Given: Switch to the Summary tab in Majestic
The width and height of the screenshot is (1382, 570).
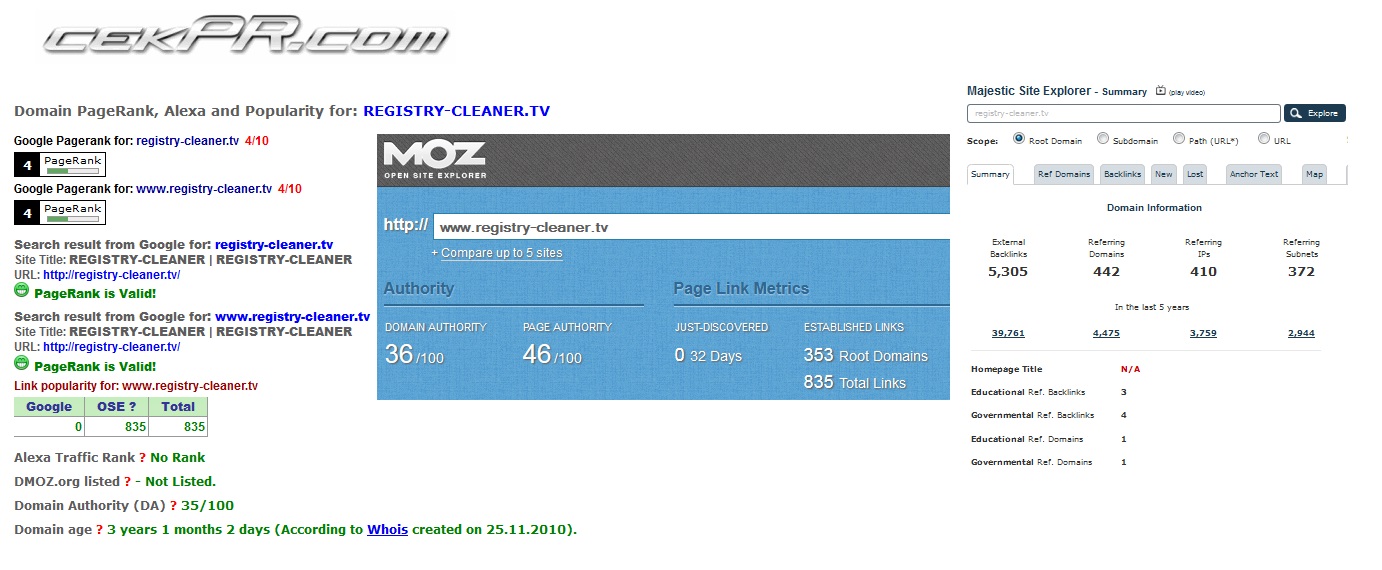Looking at the screenshot, I should click(x=991, y=174).
